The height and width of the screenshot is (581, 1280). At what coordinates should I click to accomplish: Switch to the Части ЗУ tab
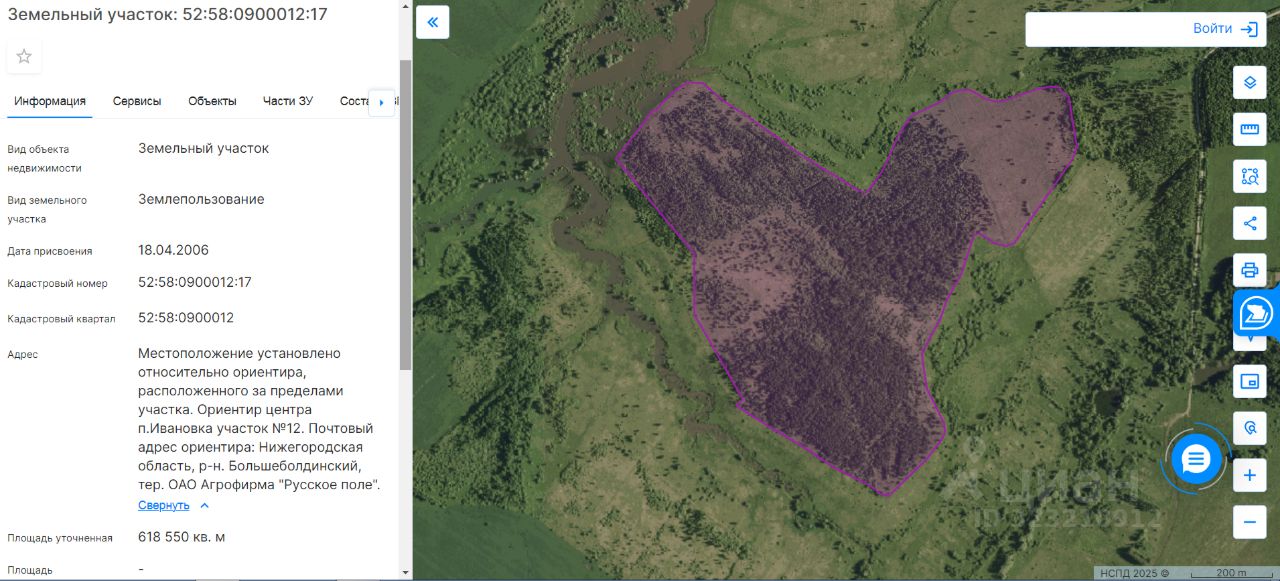pos(288,101)
